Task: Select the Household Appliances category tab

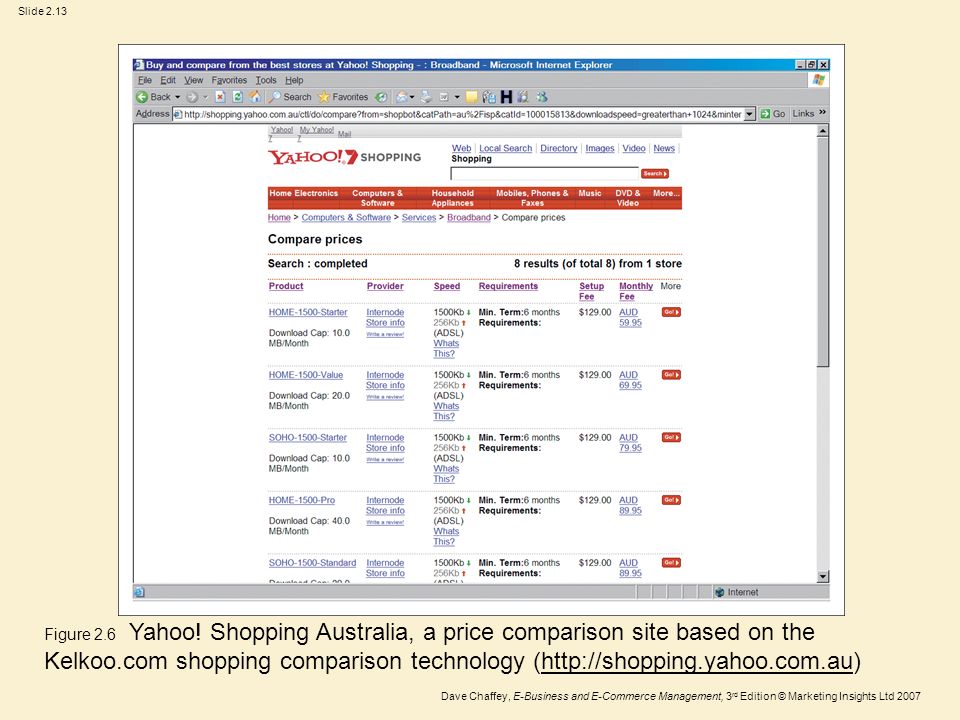Action: click(x=452, y=198)
